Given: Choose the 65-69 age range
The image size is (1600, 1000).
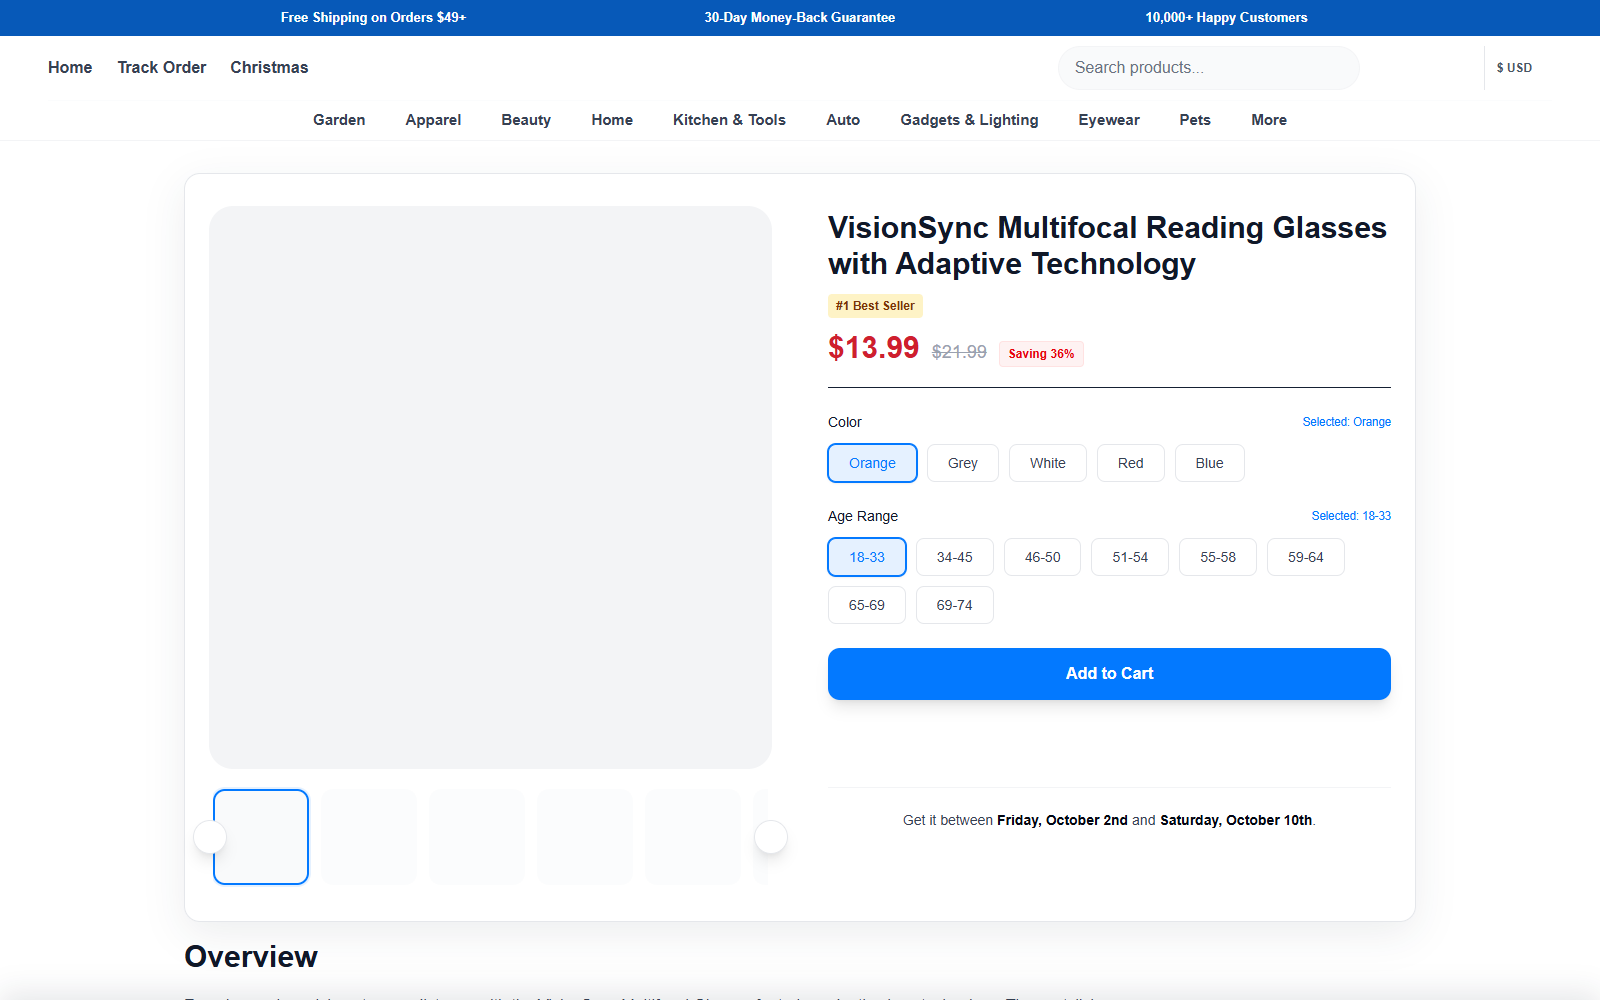Looking at the screenshot, I should [x=867, y=605].
